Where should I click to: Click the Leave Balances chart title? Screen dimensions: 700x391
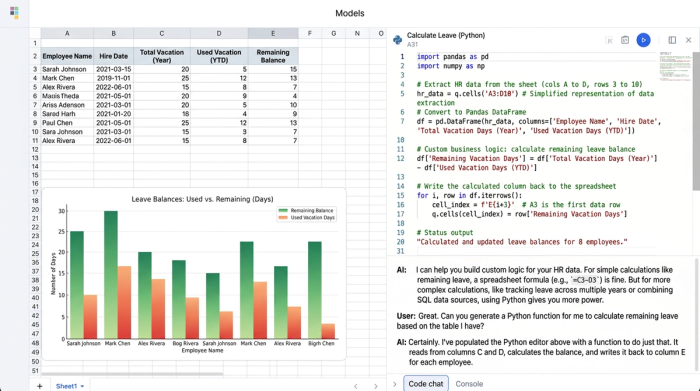(x=202, y=199)
